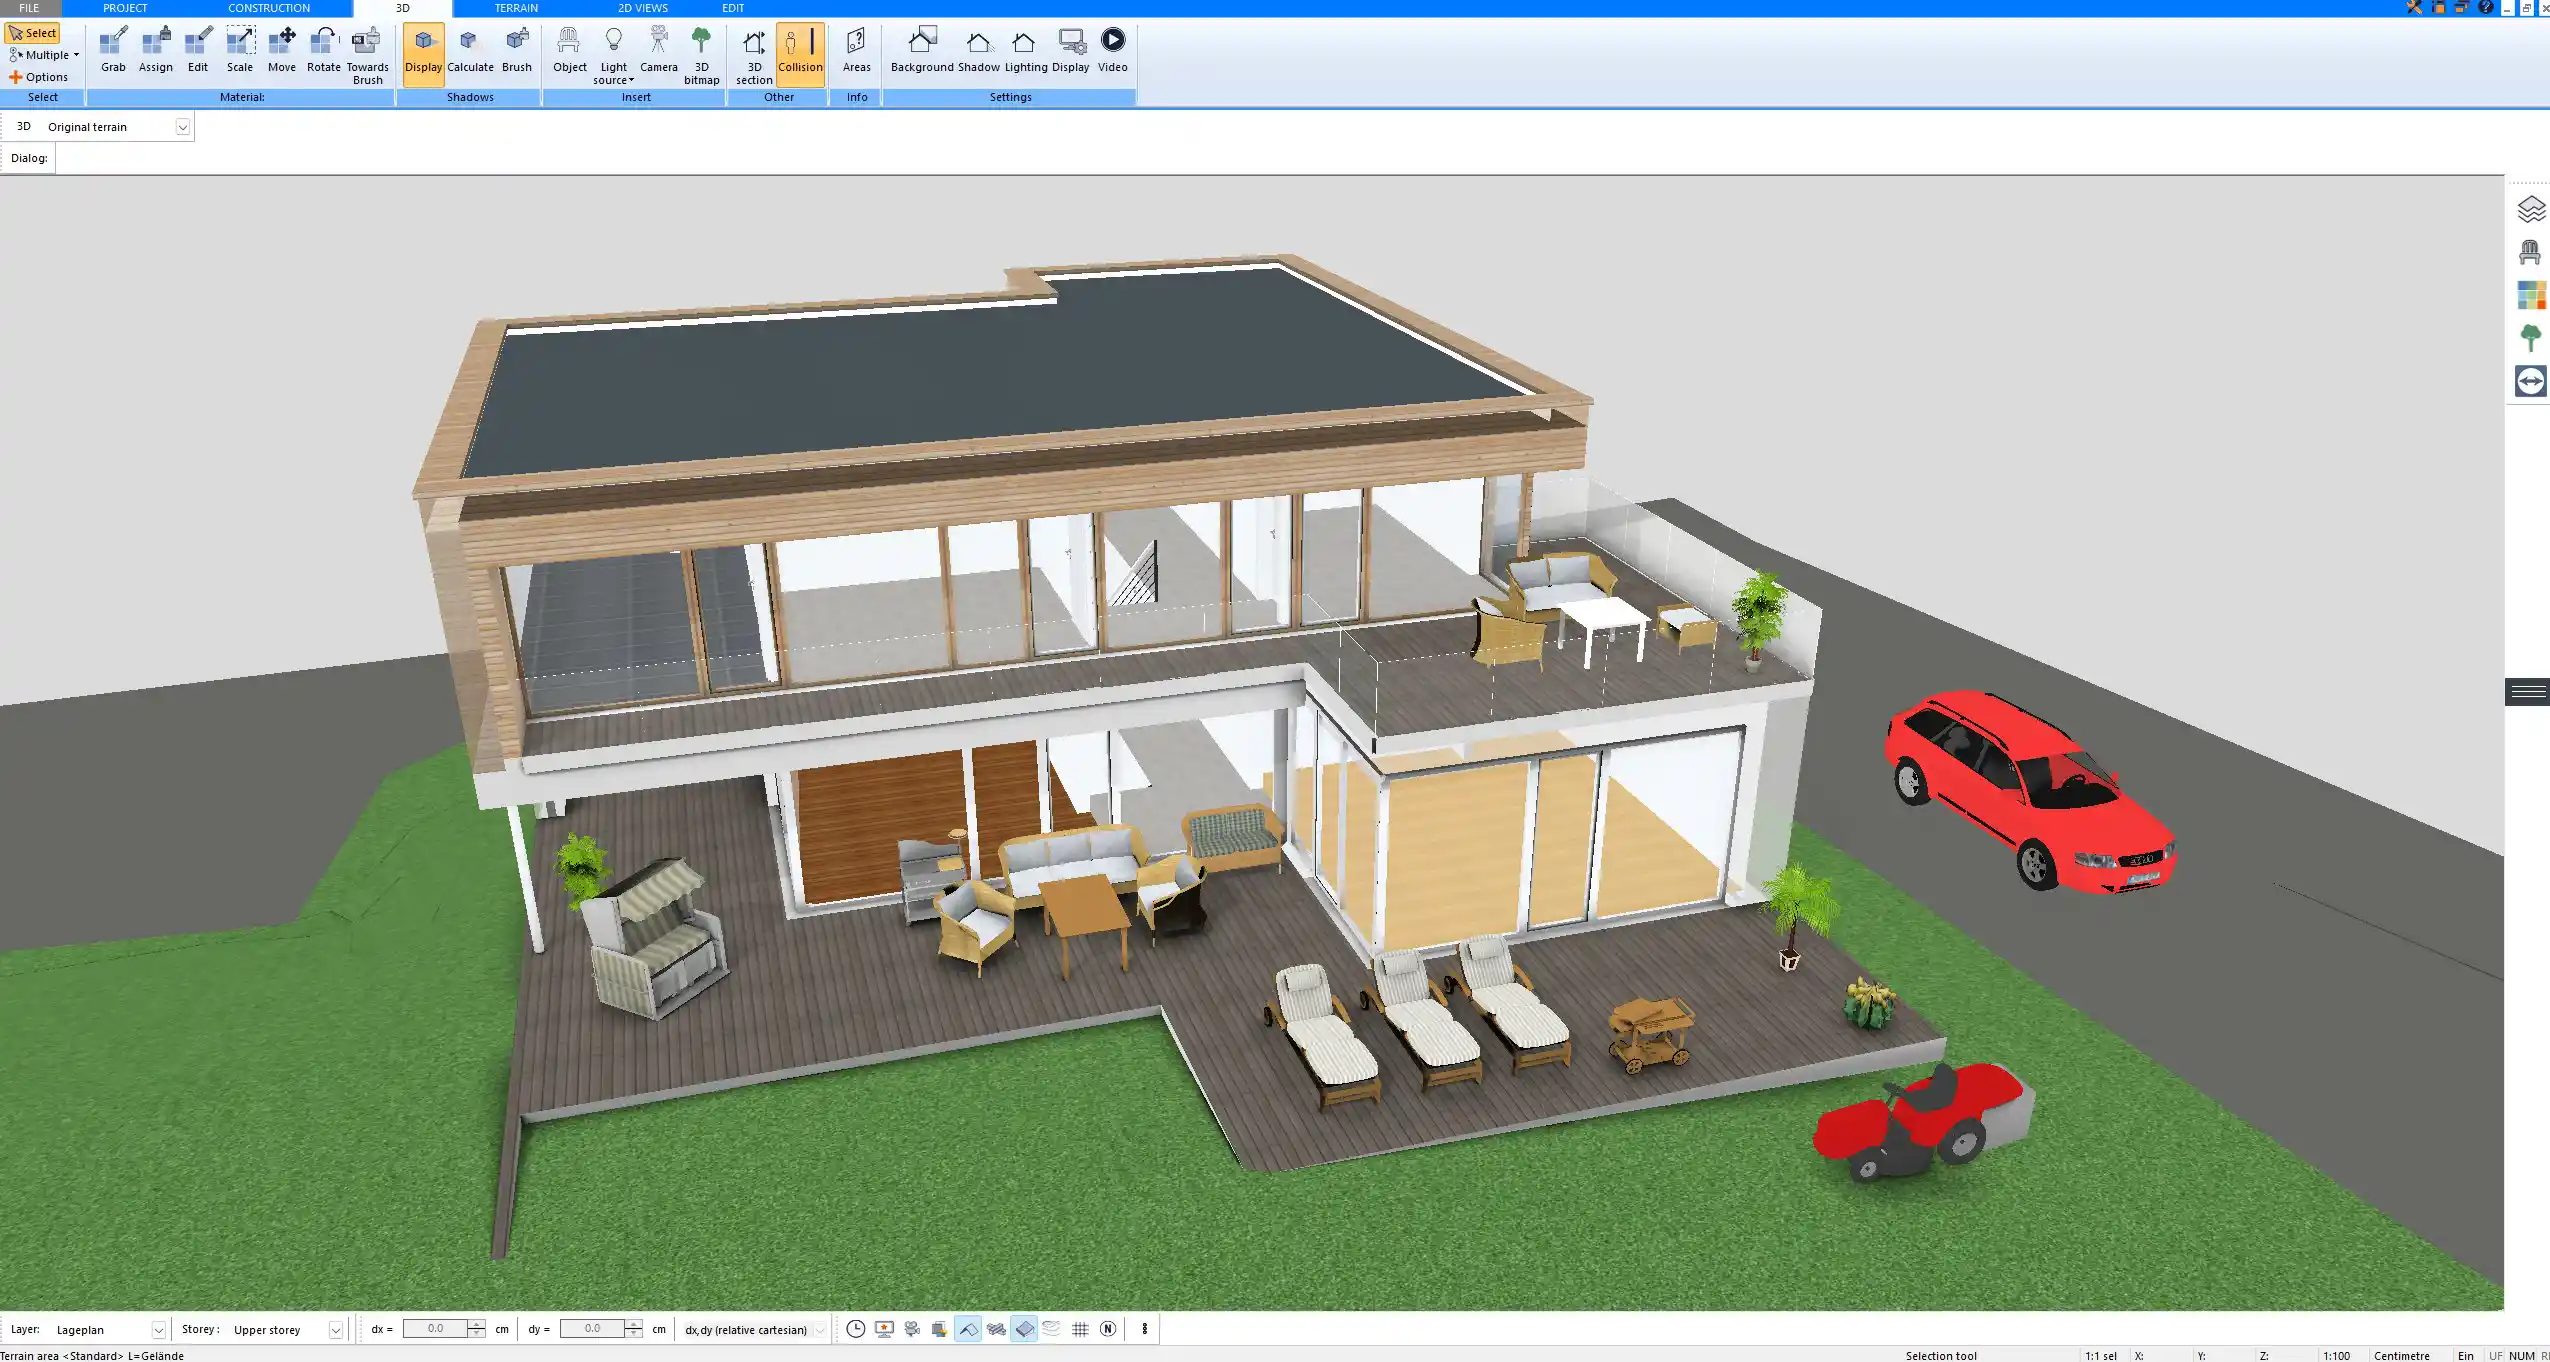Open the Display settings monitor icon
Screen dimensions: 2550x1362
click(1070, 50)
